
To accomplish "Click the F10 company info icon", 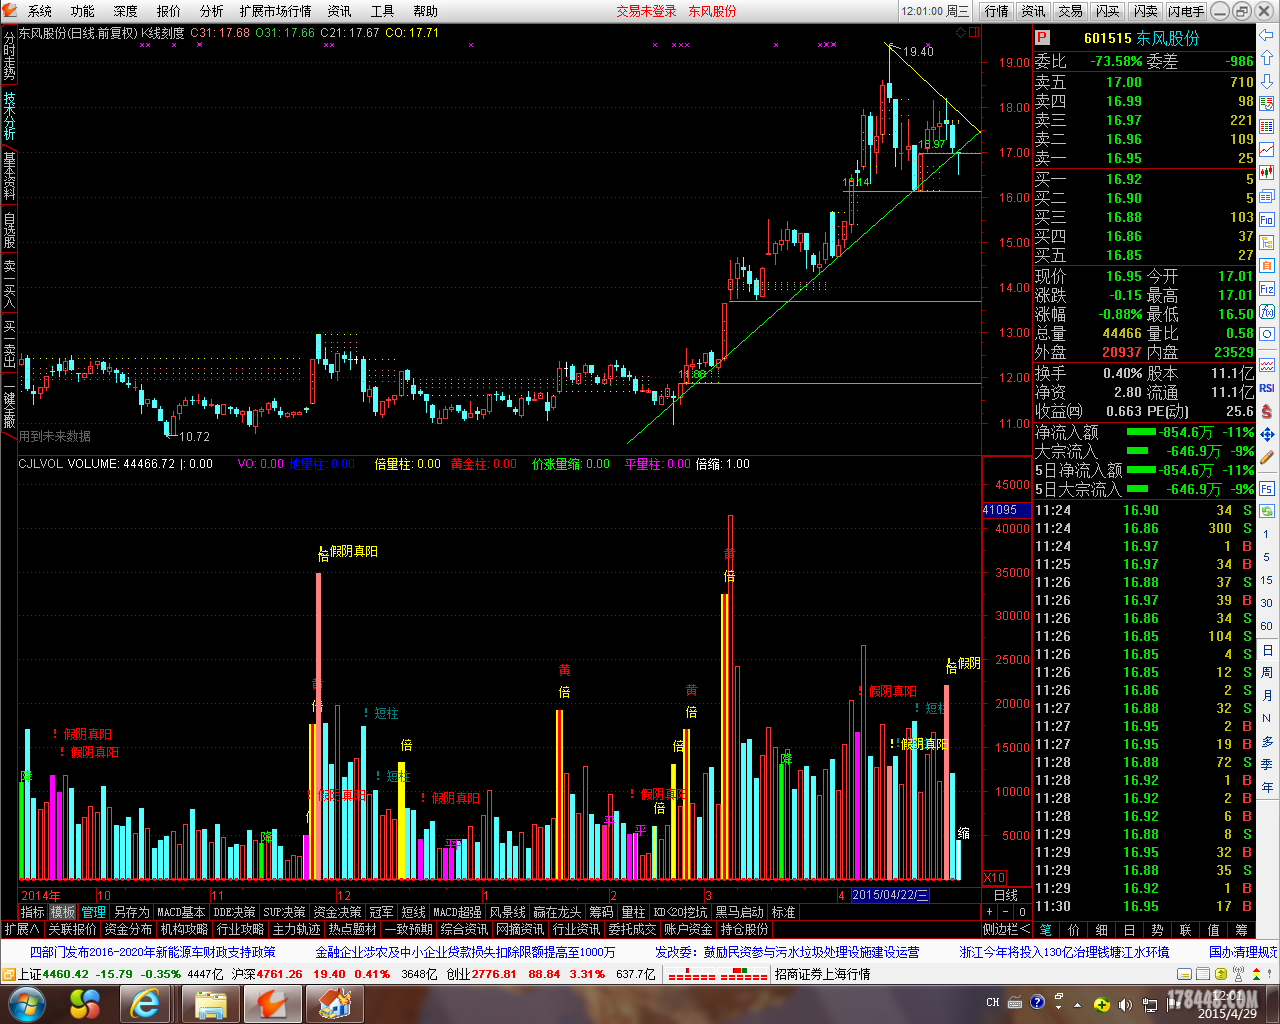I will click(x=1267, y=219).
